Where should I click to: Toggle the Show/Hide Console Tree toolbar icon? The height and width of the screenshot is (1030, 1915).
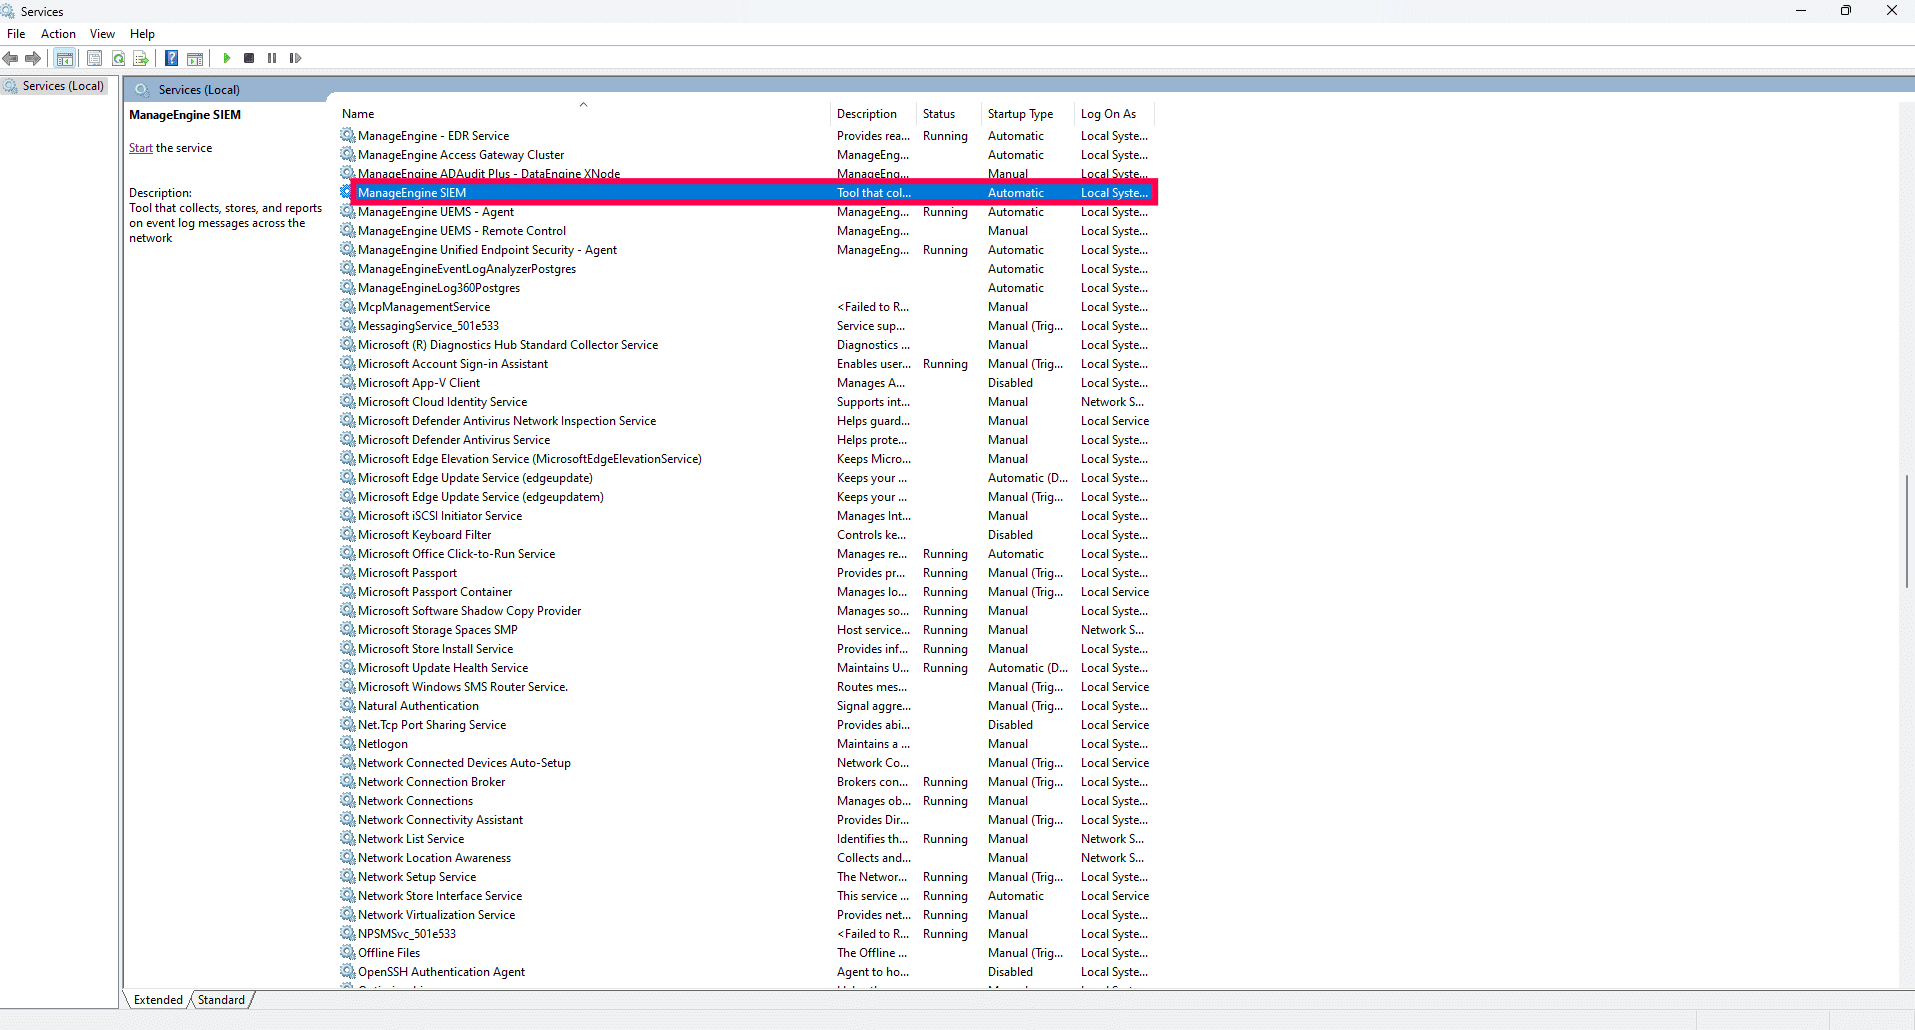point(65,58)
